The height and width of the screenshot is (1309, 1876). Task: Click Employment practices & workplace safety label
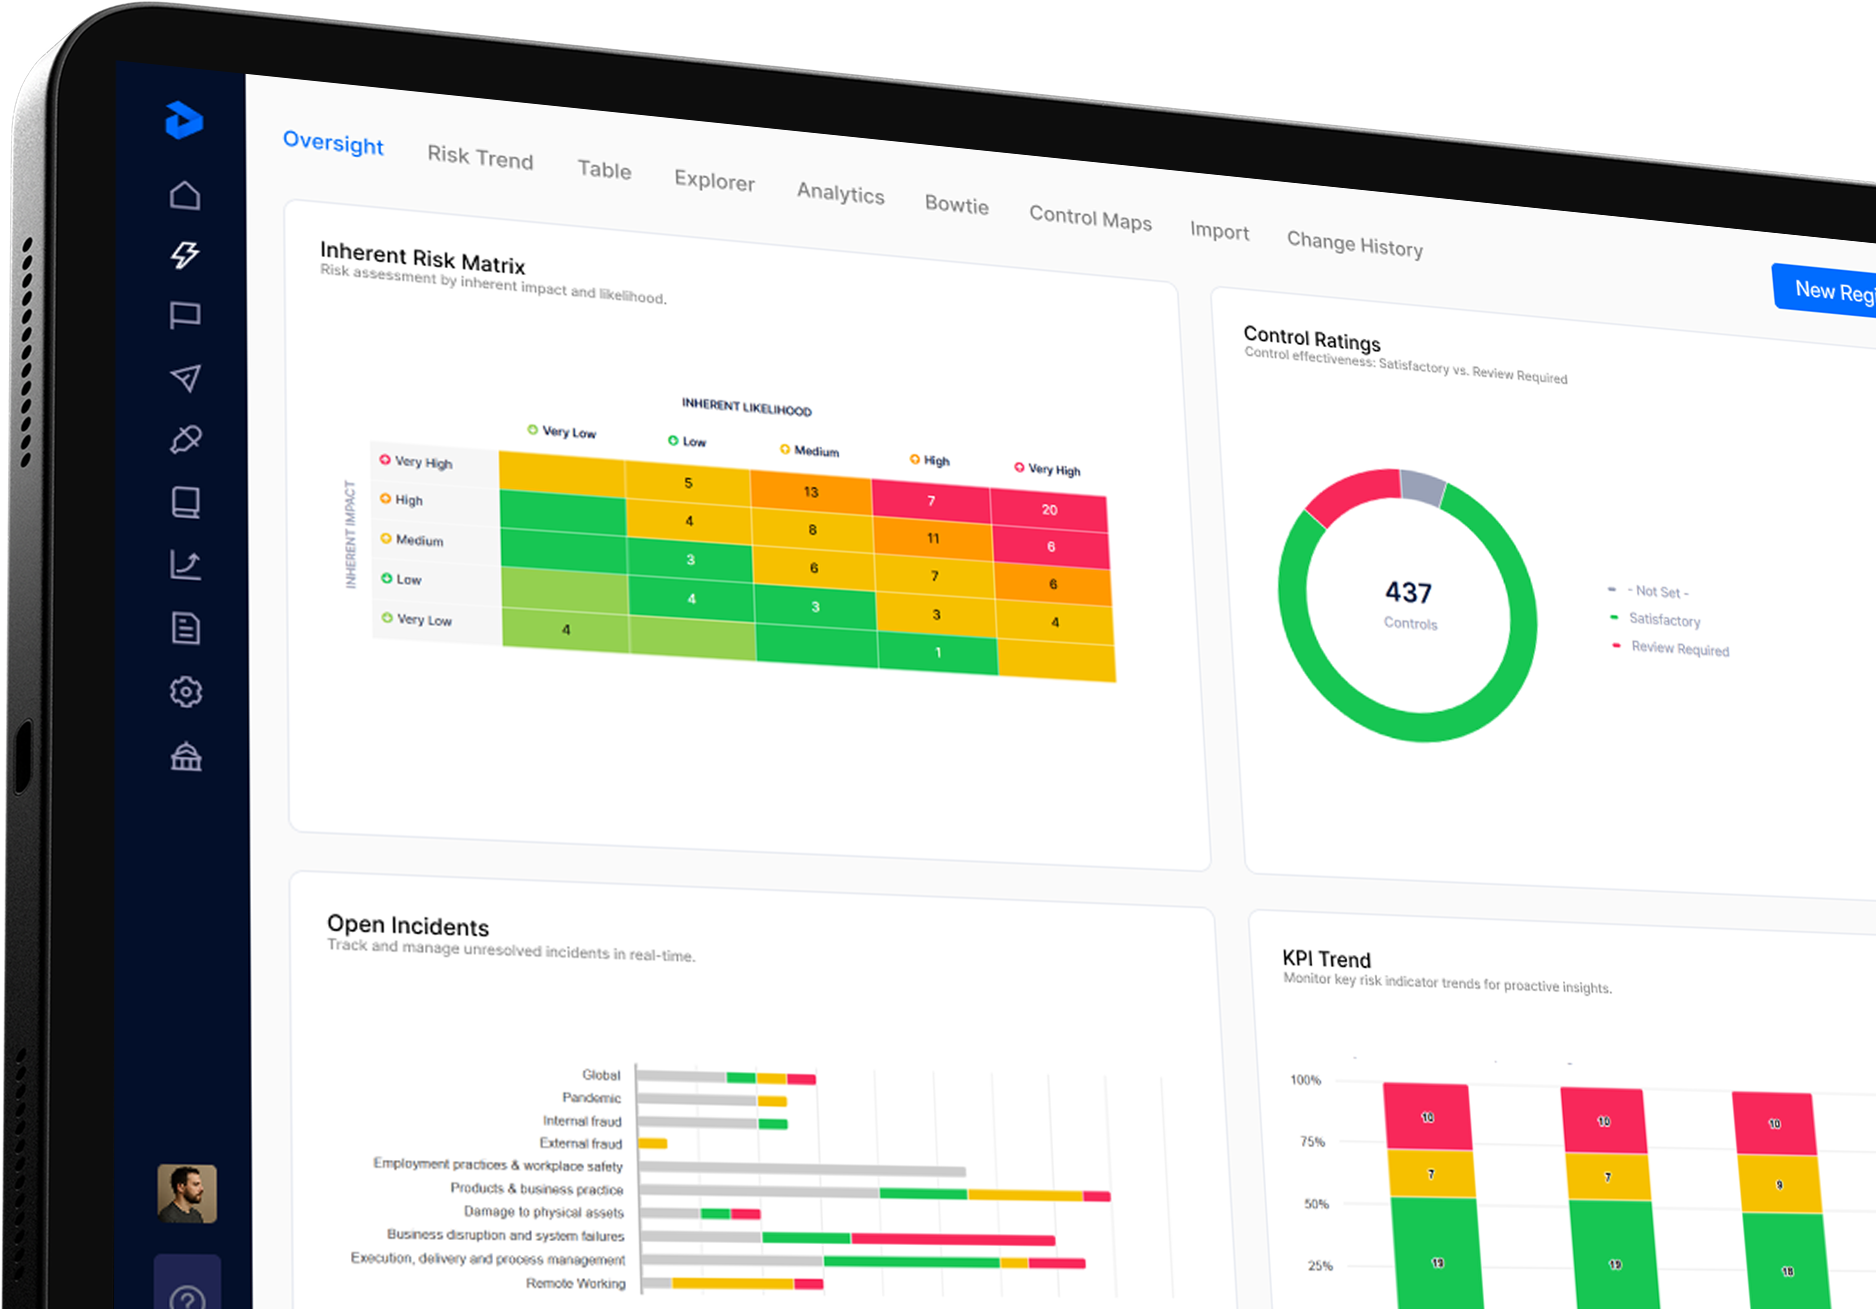pyautogui.click(x=498, y=1165)
